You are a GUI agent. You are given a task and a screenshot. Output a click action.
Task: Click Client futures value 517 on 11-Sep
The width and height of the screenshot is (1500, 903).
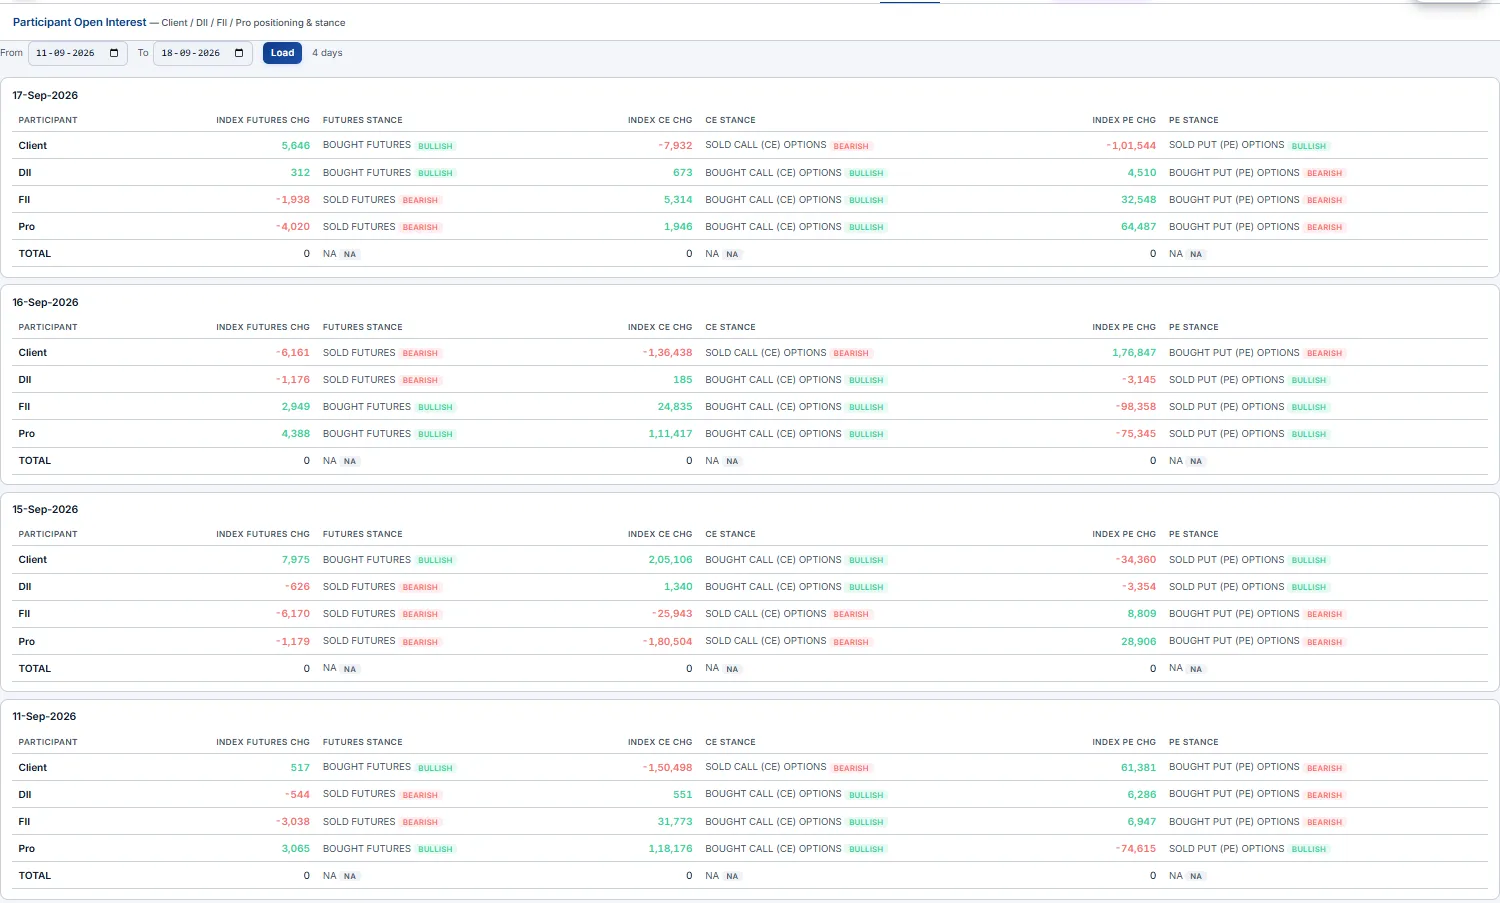[x=300, y=768]
